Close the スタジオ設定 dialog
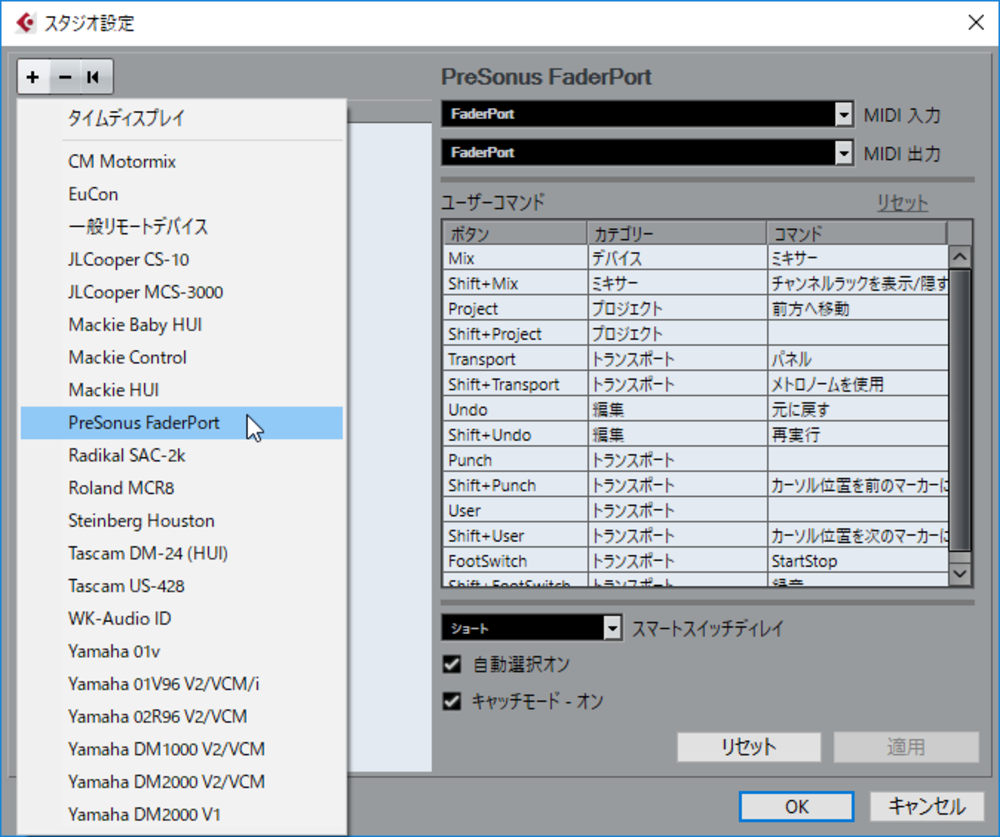The width and height of the screenshot is (1000, 837). 976,23
